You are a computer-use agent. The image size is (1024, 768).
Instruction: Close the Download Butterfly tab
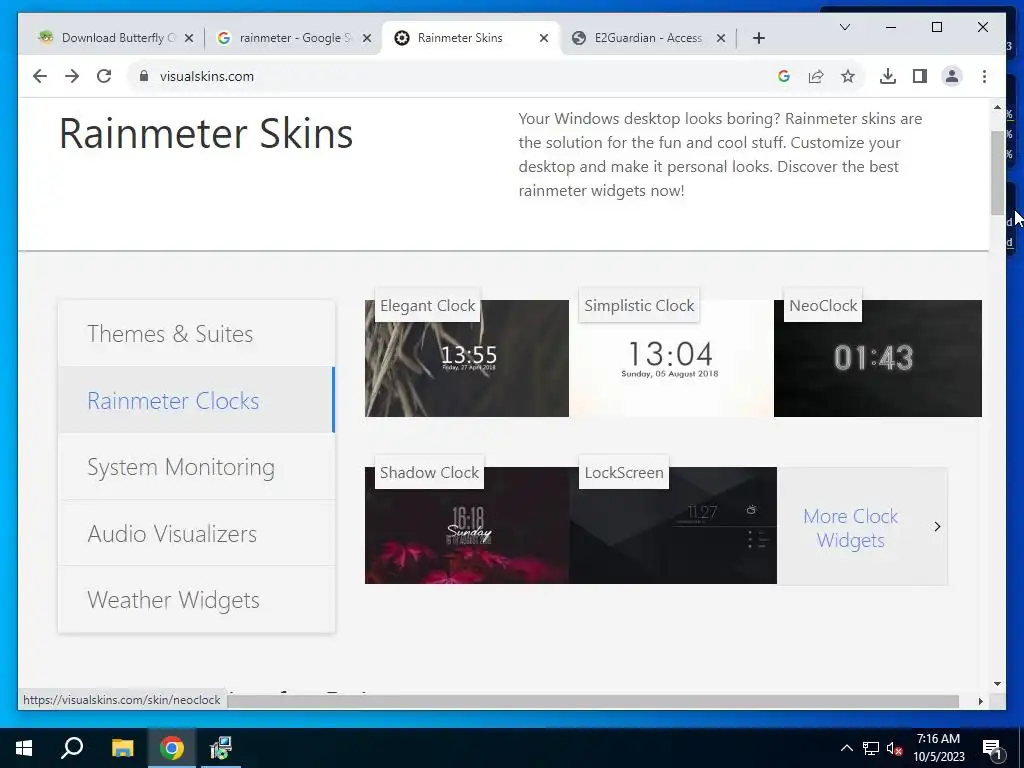189,39
